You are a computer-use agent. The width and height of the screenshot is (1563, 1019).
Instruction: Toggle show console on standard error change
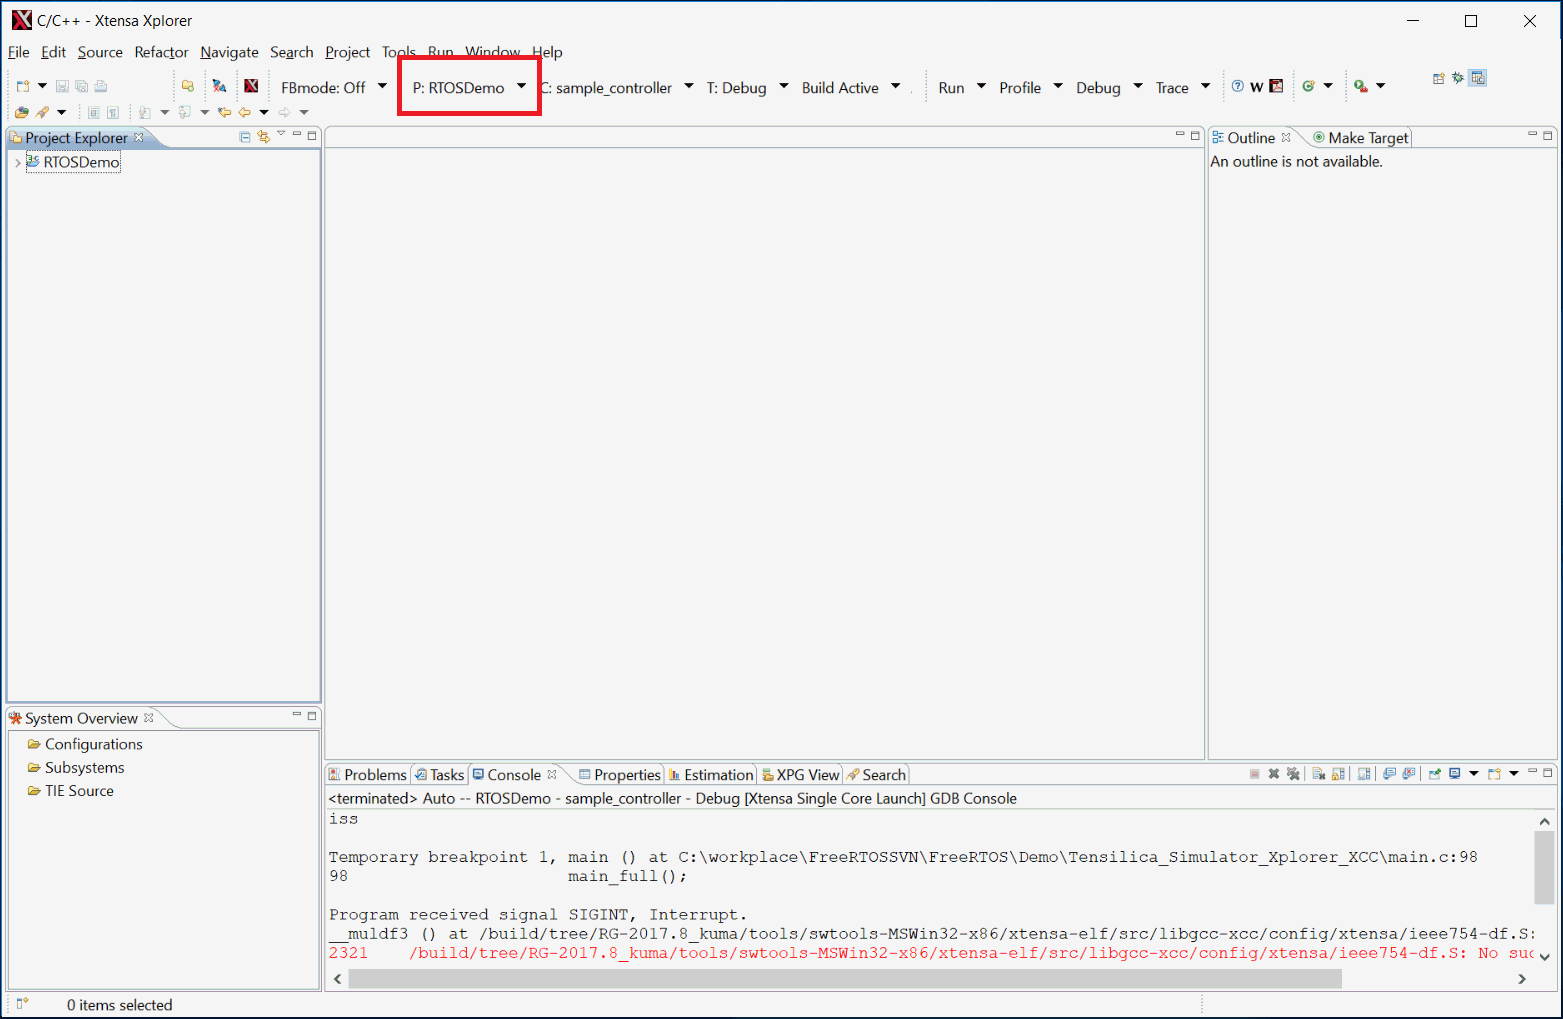point(1409,774)
